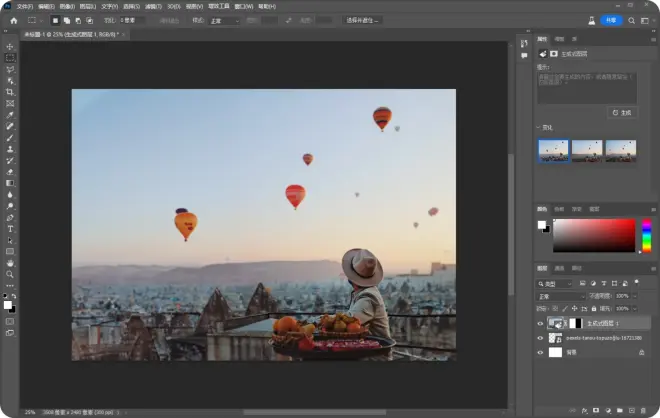Screen dimensions: 660x418
Task: Hide the white background layer eye icon
Action: click(540, 352)
